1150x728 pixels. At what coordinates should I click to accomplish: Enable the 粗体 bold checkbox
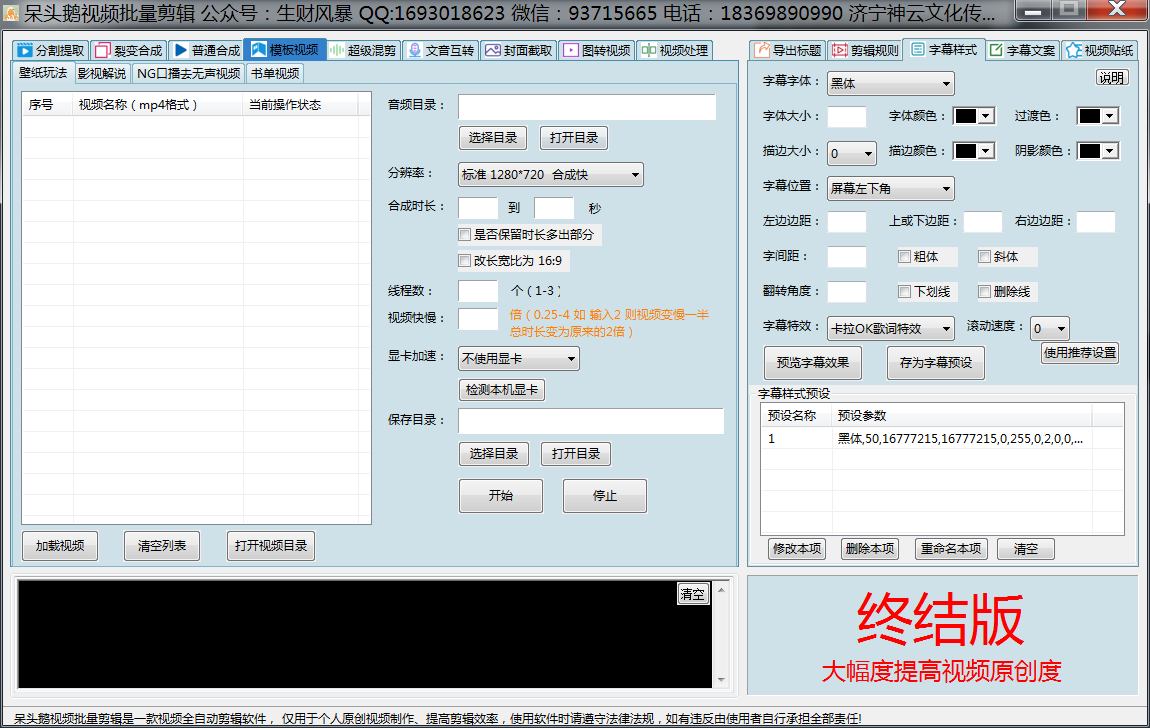(904, 257)
